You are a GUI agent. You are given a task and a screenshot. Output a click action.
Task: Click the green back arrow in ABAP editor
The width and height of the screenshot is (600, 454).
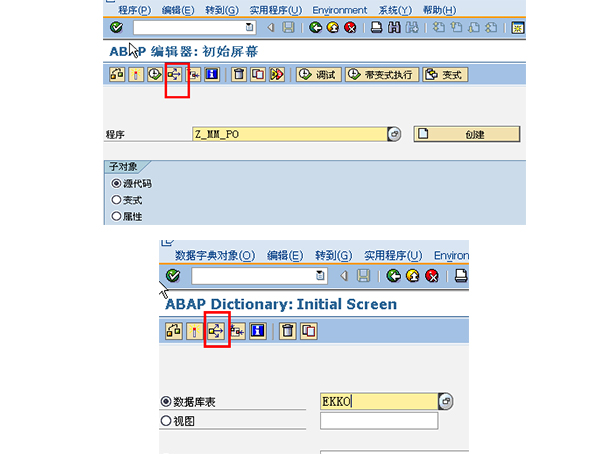[316, 28]
